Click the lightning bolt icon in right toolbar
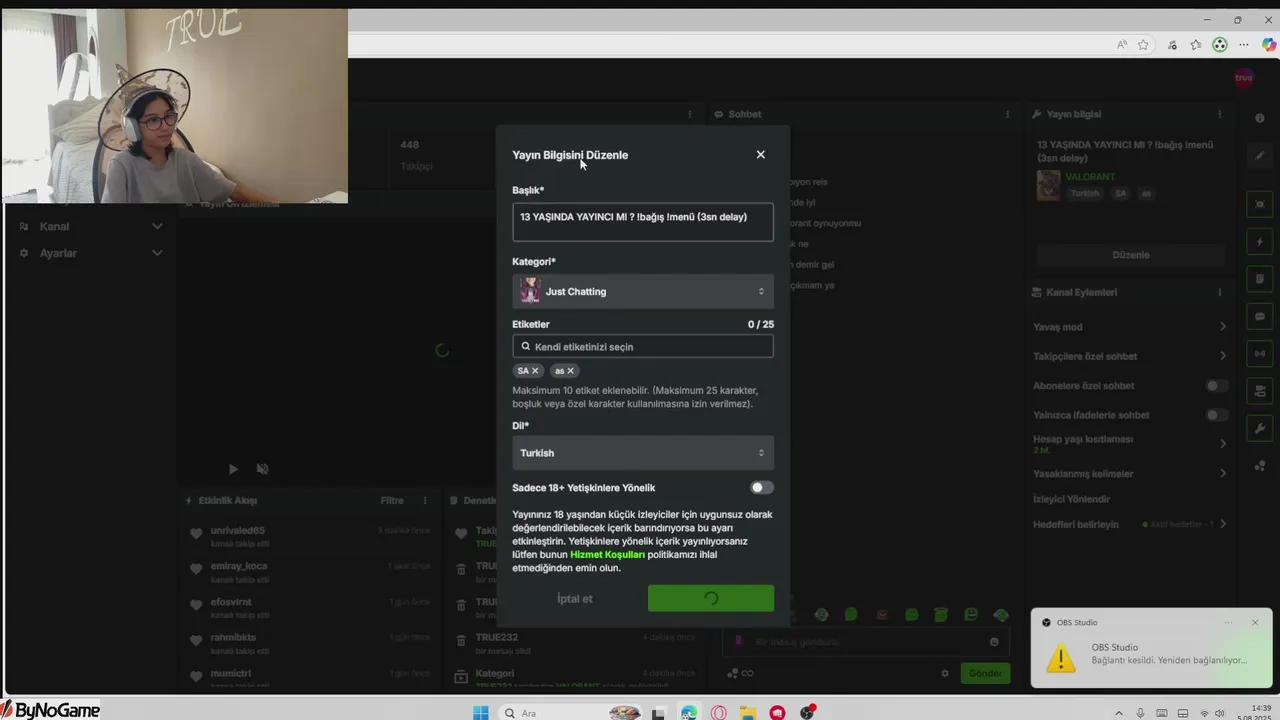The height and width of the screenshot is (720, 1280). (1260, 242)
